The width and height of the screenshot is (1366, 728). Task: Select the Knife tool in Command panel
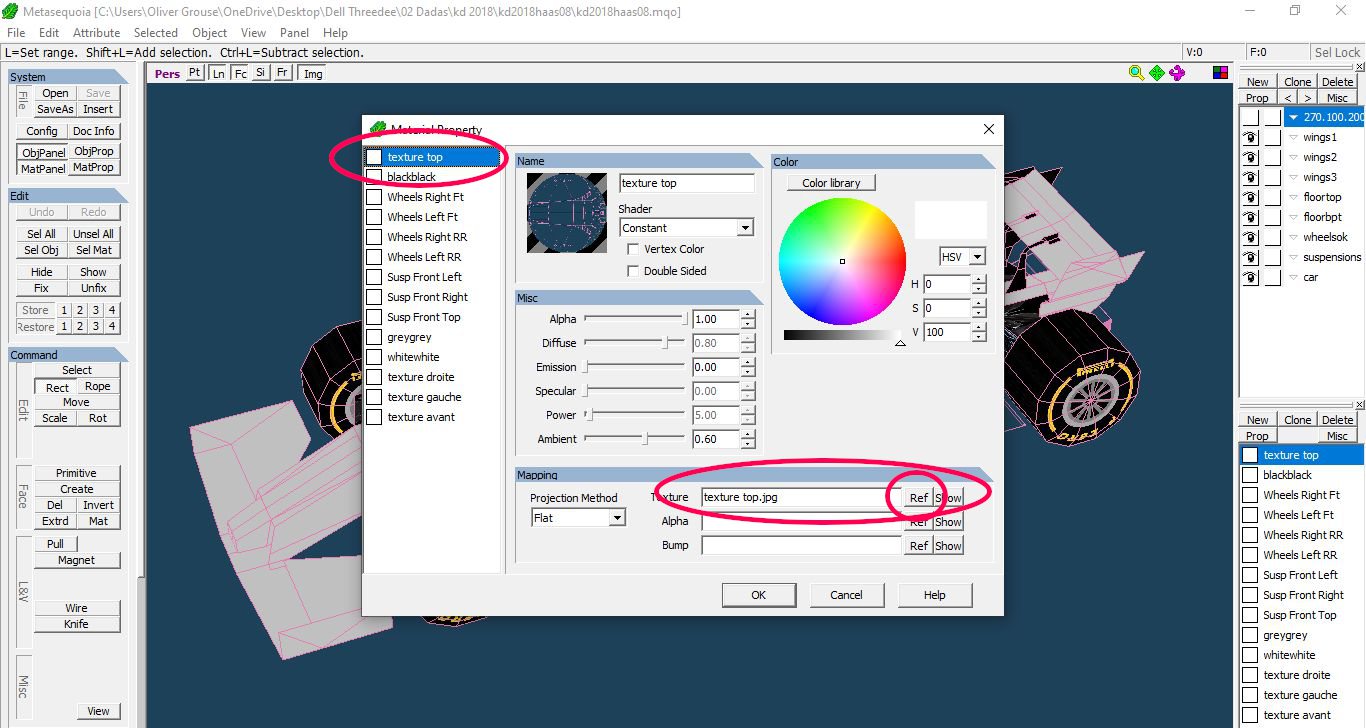click(76, 624)
